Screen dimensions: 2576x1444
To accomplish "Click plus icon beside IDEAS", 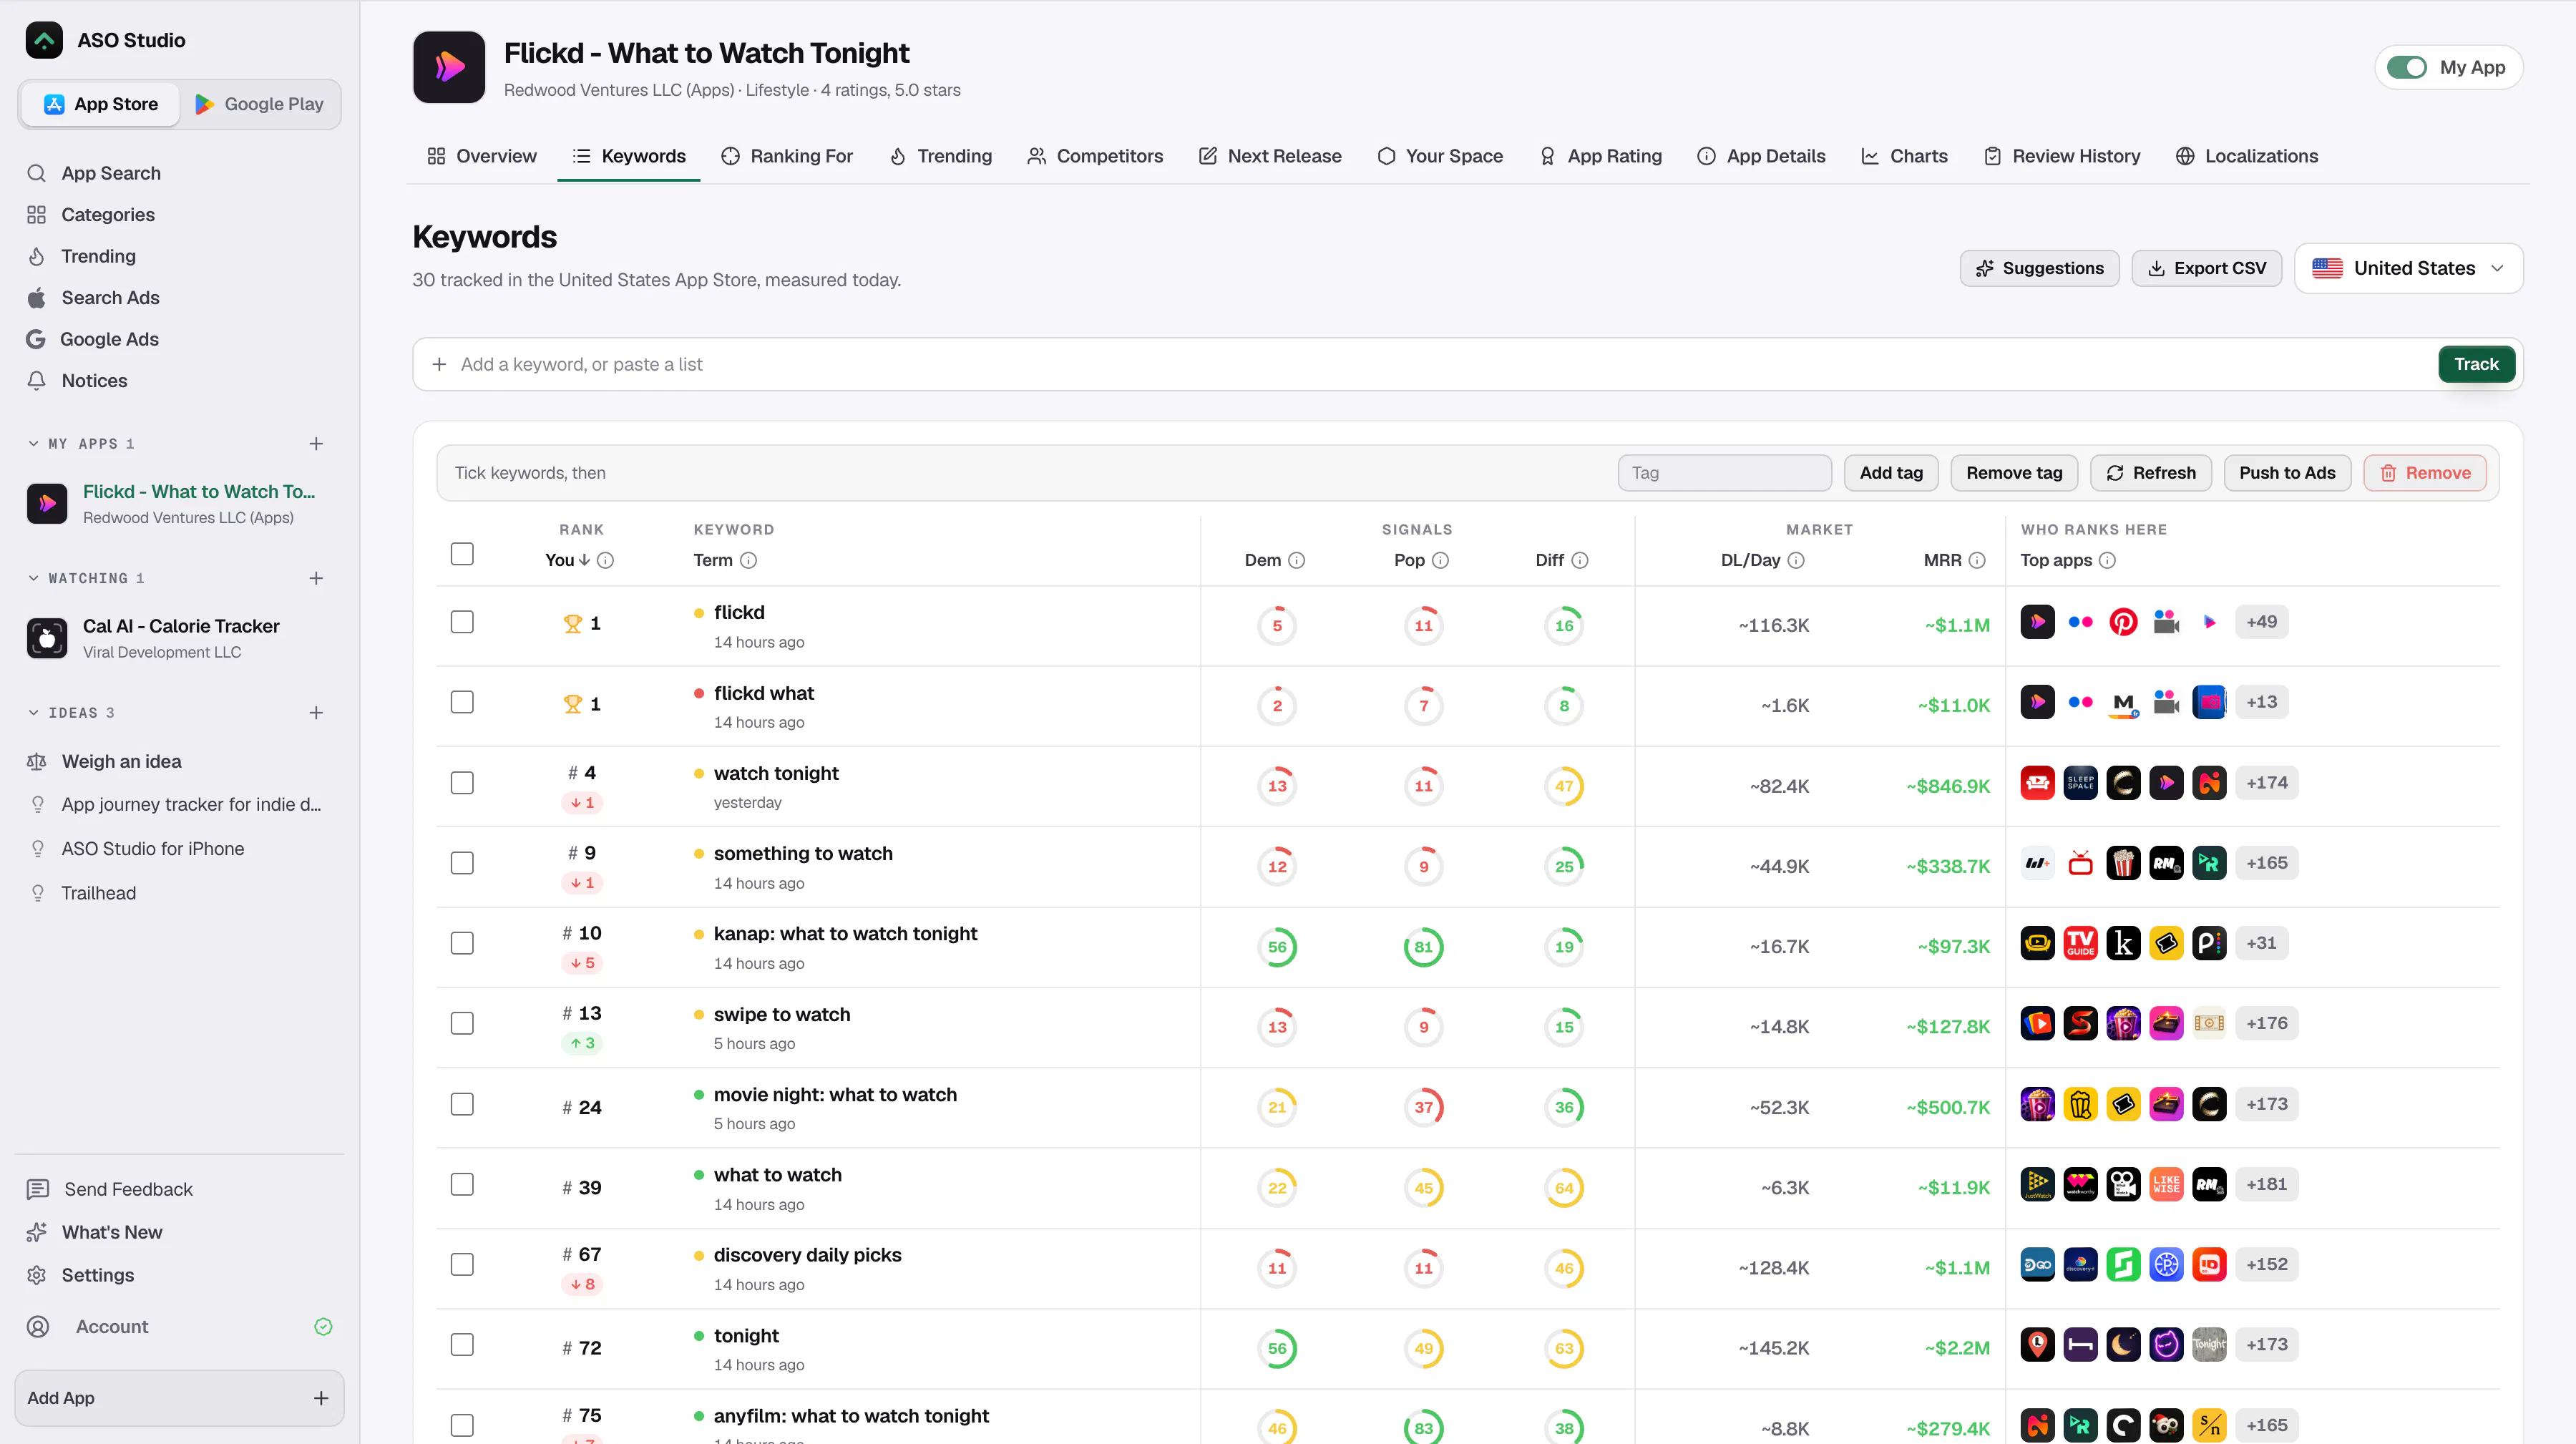I will pyautogui.click(x=316, y=713).
